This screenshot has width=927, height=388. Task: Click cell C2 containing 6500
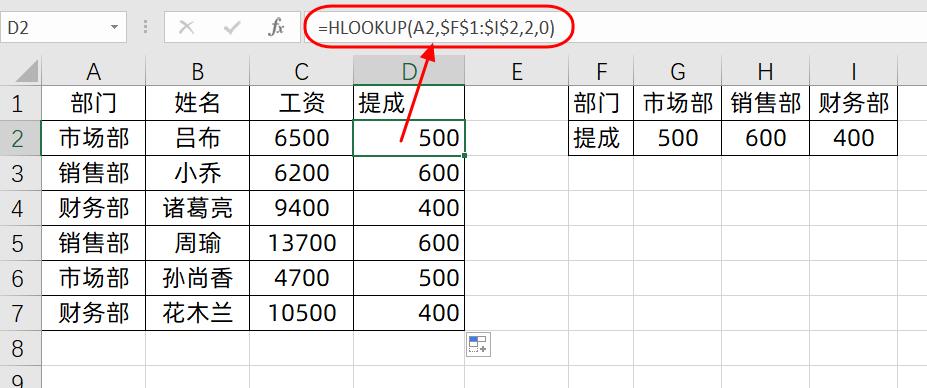[x=302, y=138]
